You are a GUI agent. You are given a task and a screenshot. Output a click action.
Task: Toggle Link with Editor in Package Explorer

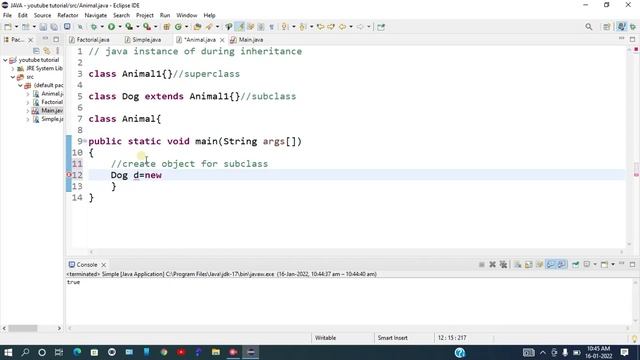(x=47, y=51)
